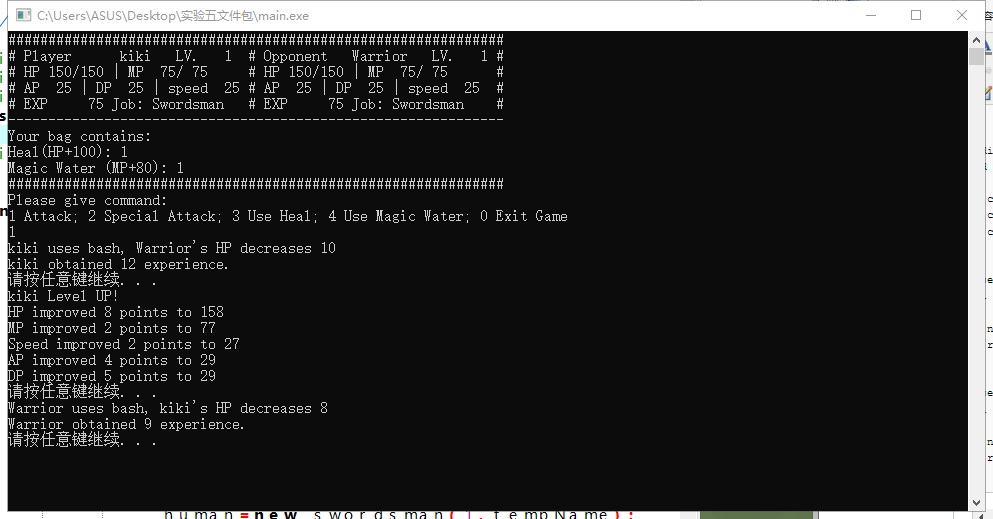Click the '0 Exit Game' option text
The height and width of the screenshot is (519, 993).
pyautogui.click(x=524, y=216)
